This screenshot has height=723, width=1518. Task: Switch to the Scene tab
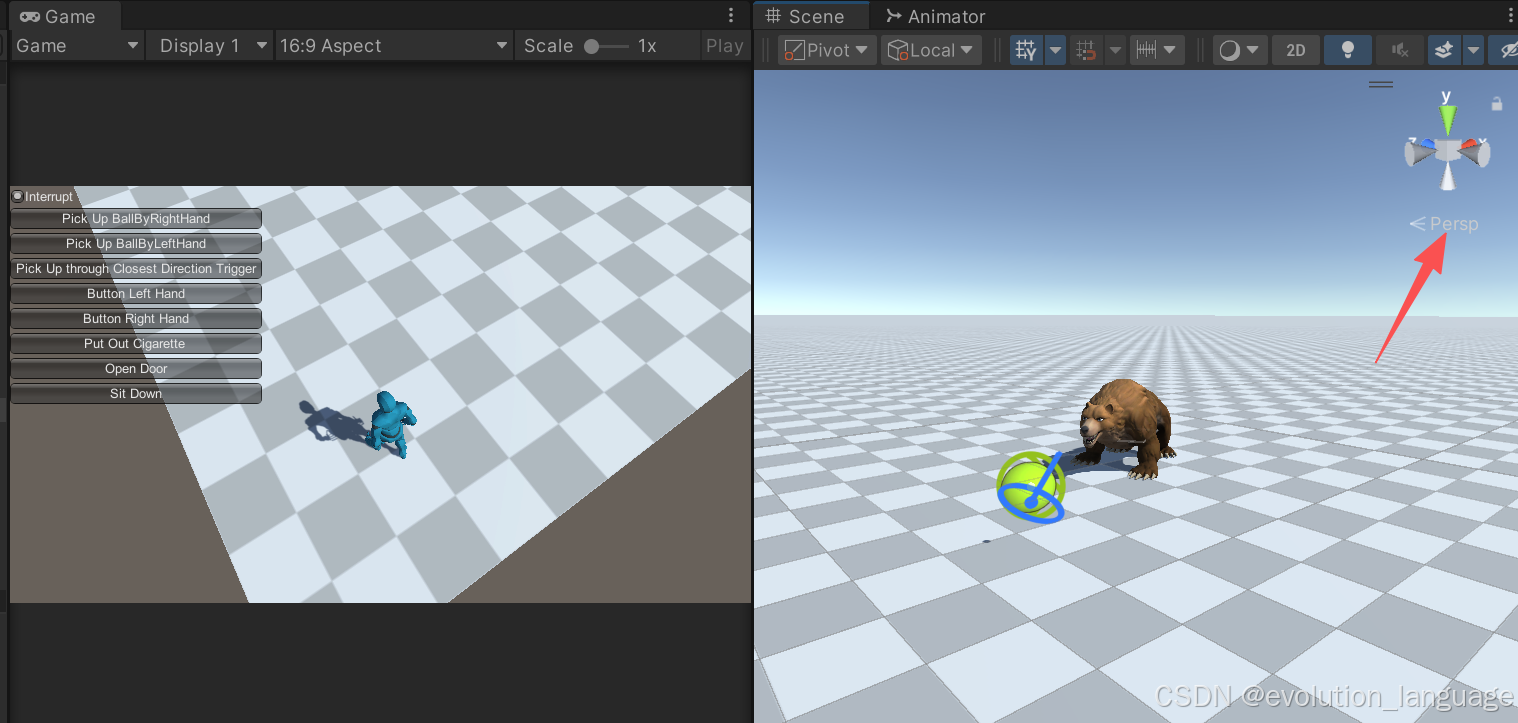(811, 16)
